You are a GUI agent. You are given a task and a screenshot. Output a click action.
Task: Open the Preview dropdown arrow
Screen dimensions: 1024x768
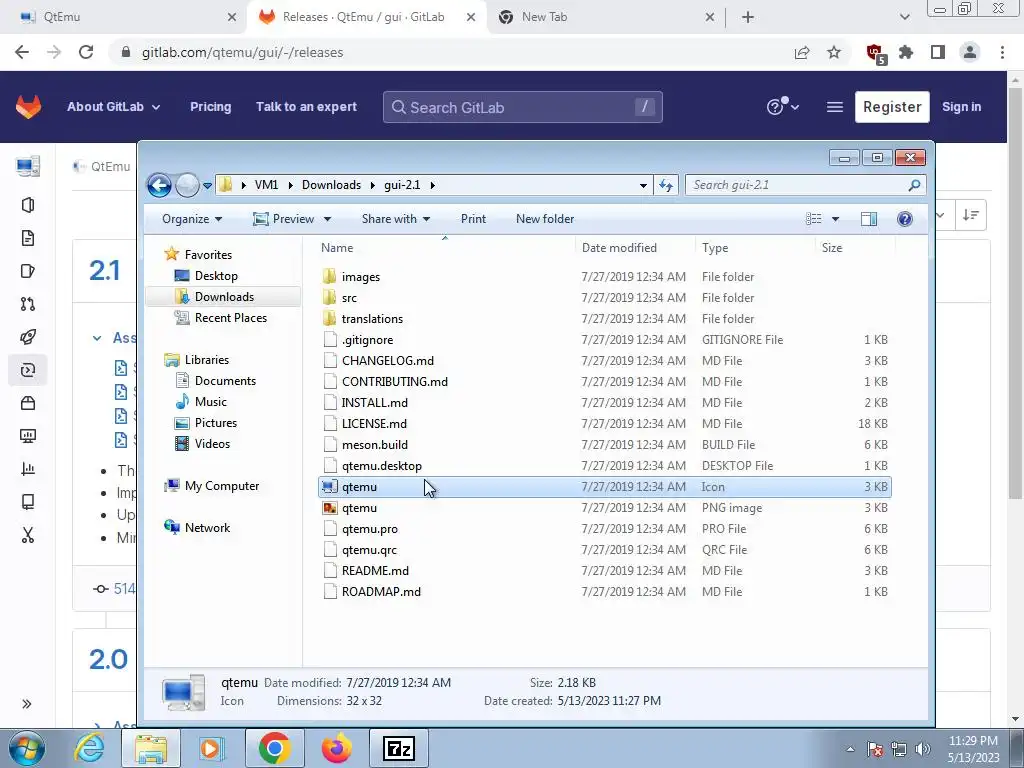pyautogui.click(x=327, y=219)
